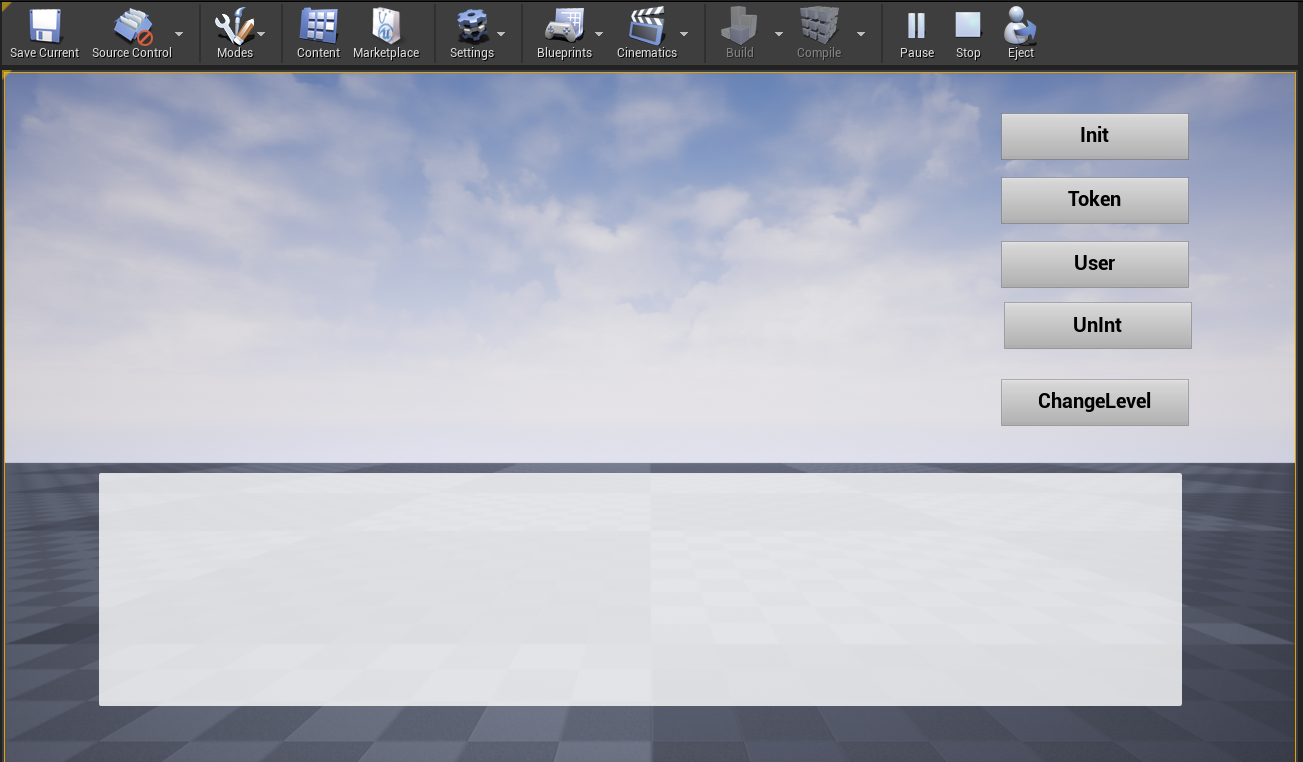This screenshot has height=762, width=1303.
Task: Expand the Cinematics dropdown arrow
Action: [685, 34]
